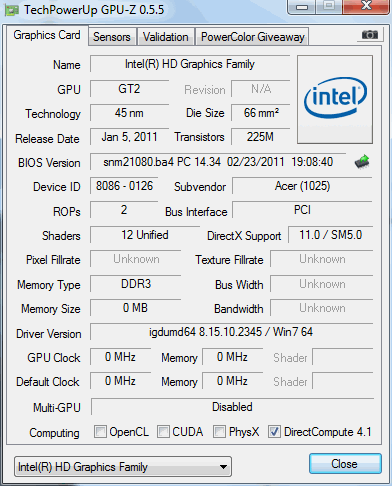Uncheck the DirectCompute 4.1 checkbox
The width and height of the screenshot is (392, 486).
tap(274, 431)
